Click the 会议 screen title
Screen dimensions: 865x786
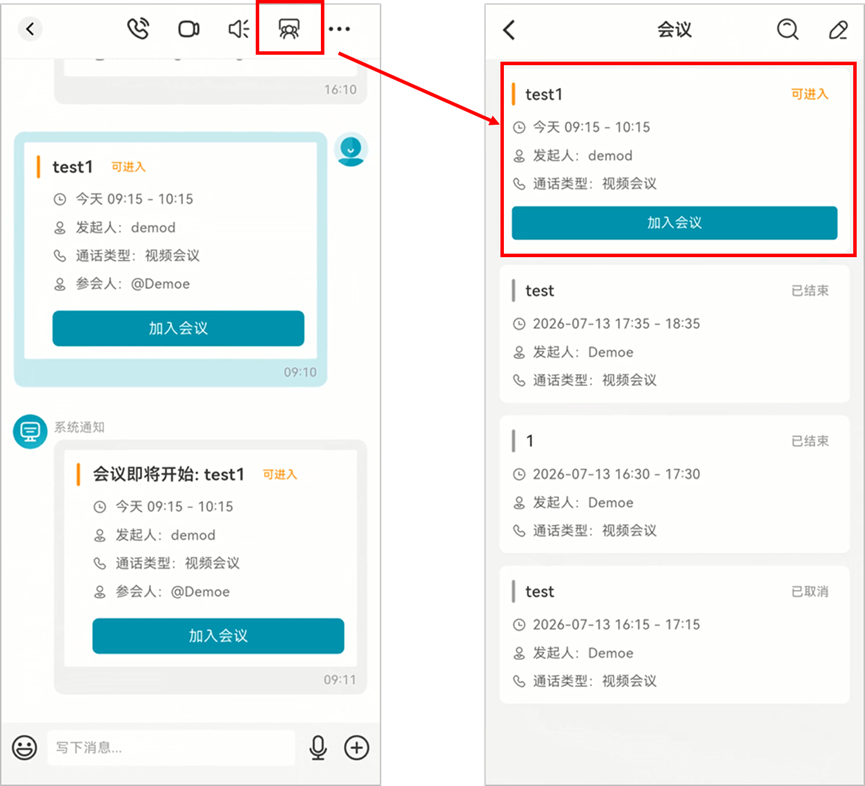(675, 29)
